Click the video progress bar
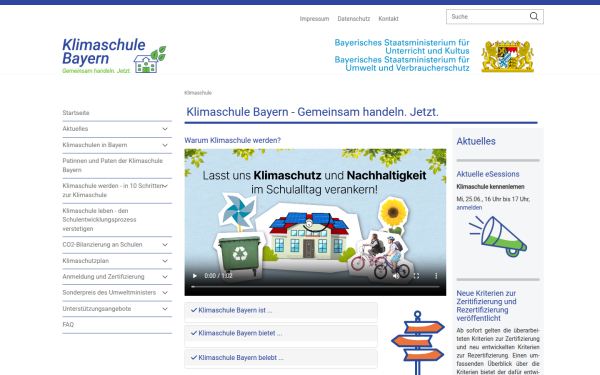The width and height of the screenshot is (600, 375). tap(315, 286)
